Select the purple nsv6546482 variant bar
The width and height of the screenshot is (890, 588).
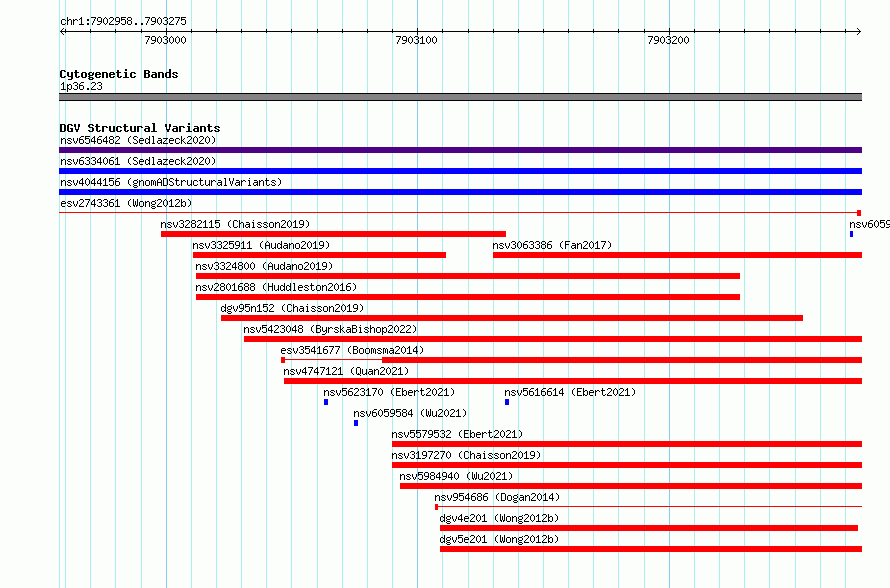(x=460, y=150)
